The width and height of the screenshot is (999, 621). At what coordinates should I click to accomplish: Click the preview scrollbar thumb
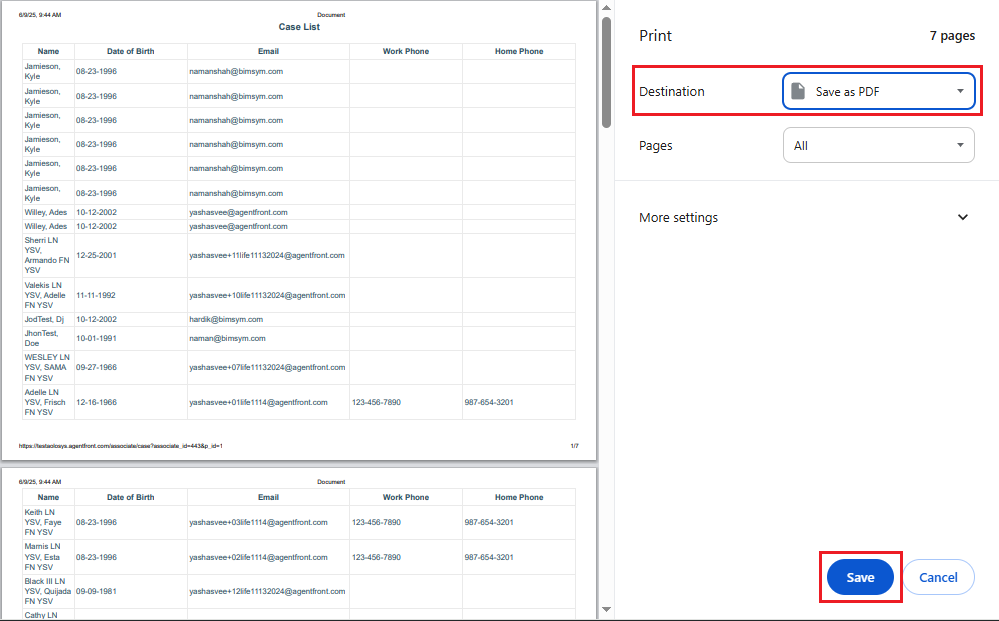tap(606, 72)
